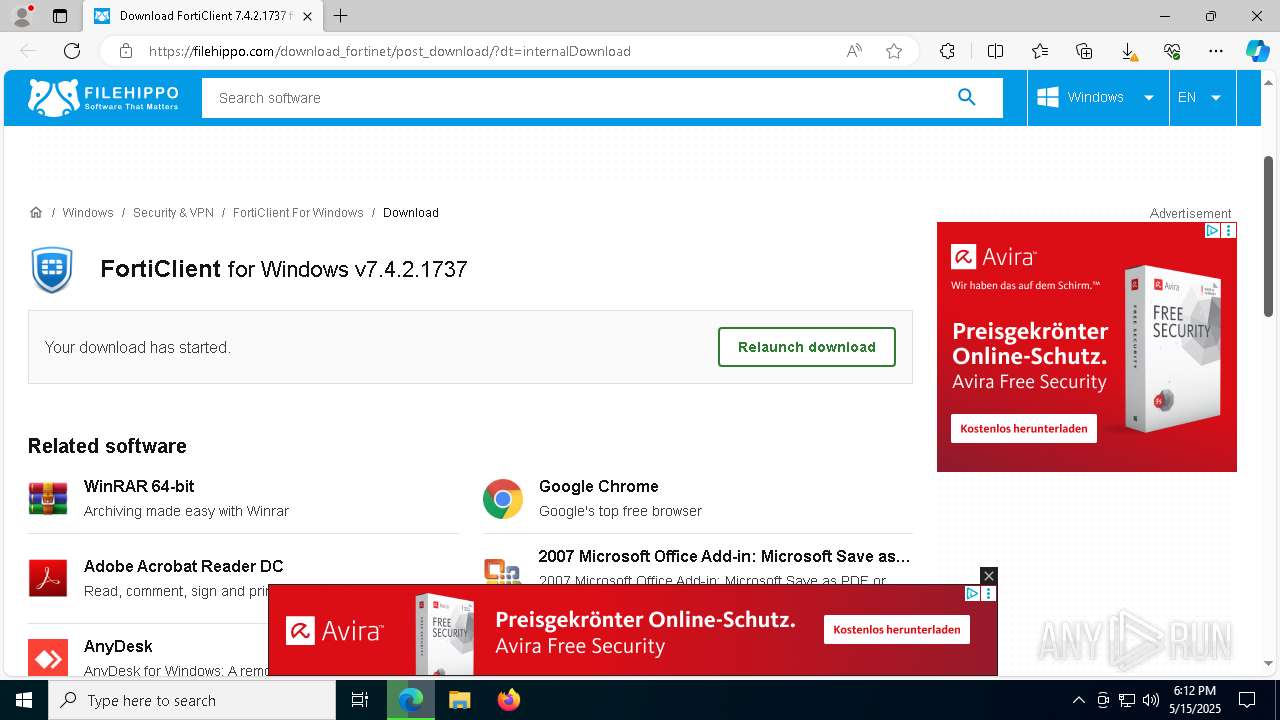
Task: View site information lock icon
Action: click(x=125, y=51)
